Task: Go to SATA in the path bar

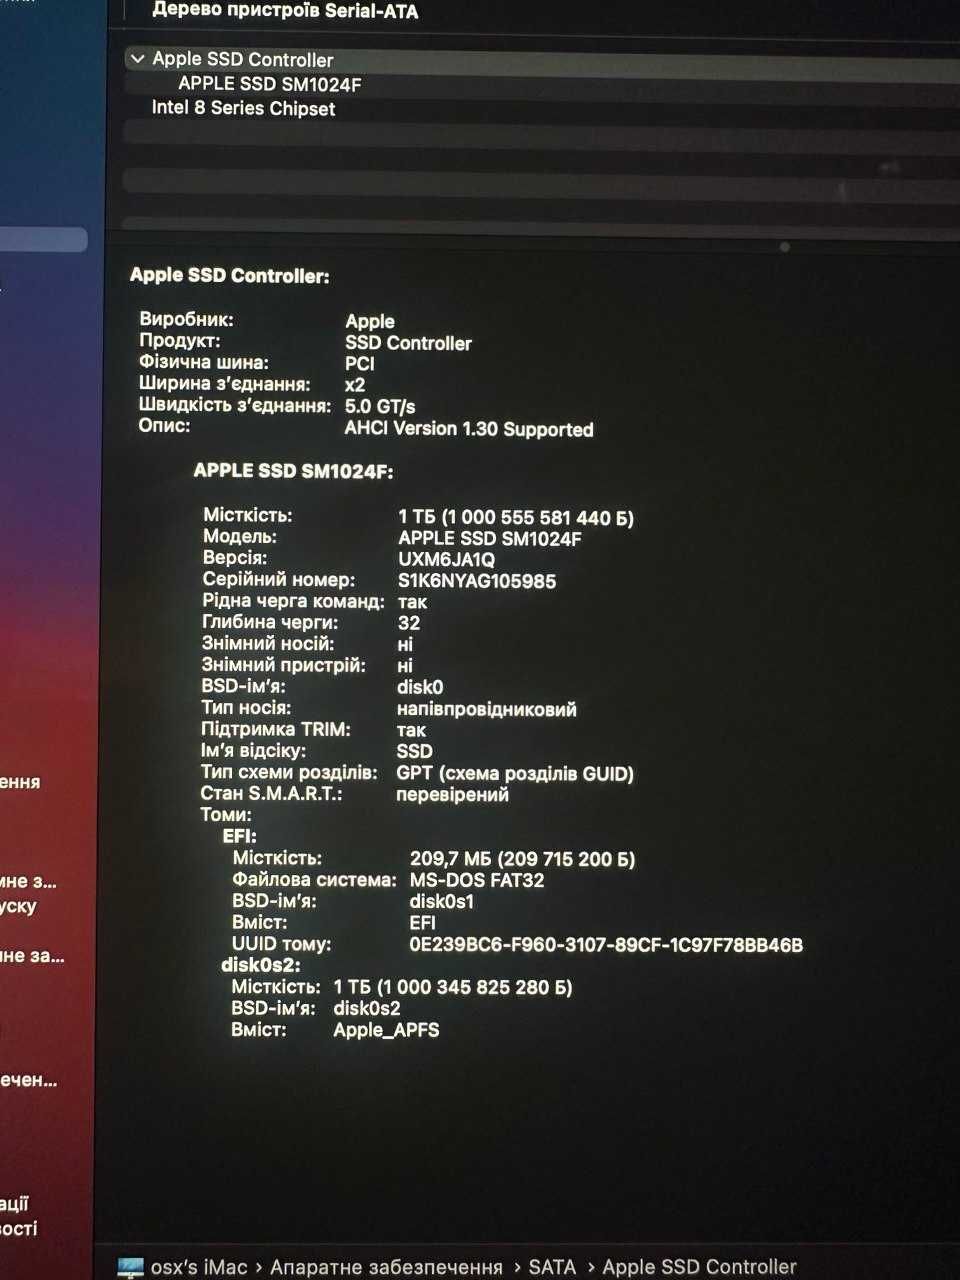Action: click(x=552, y=1267)
